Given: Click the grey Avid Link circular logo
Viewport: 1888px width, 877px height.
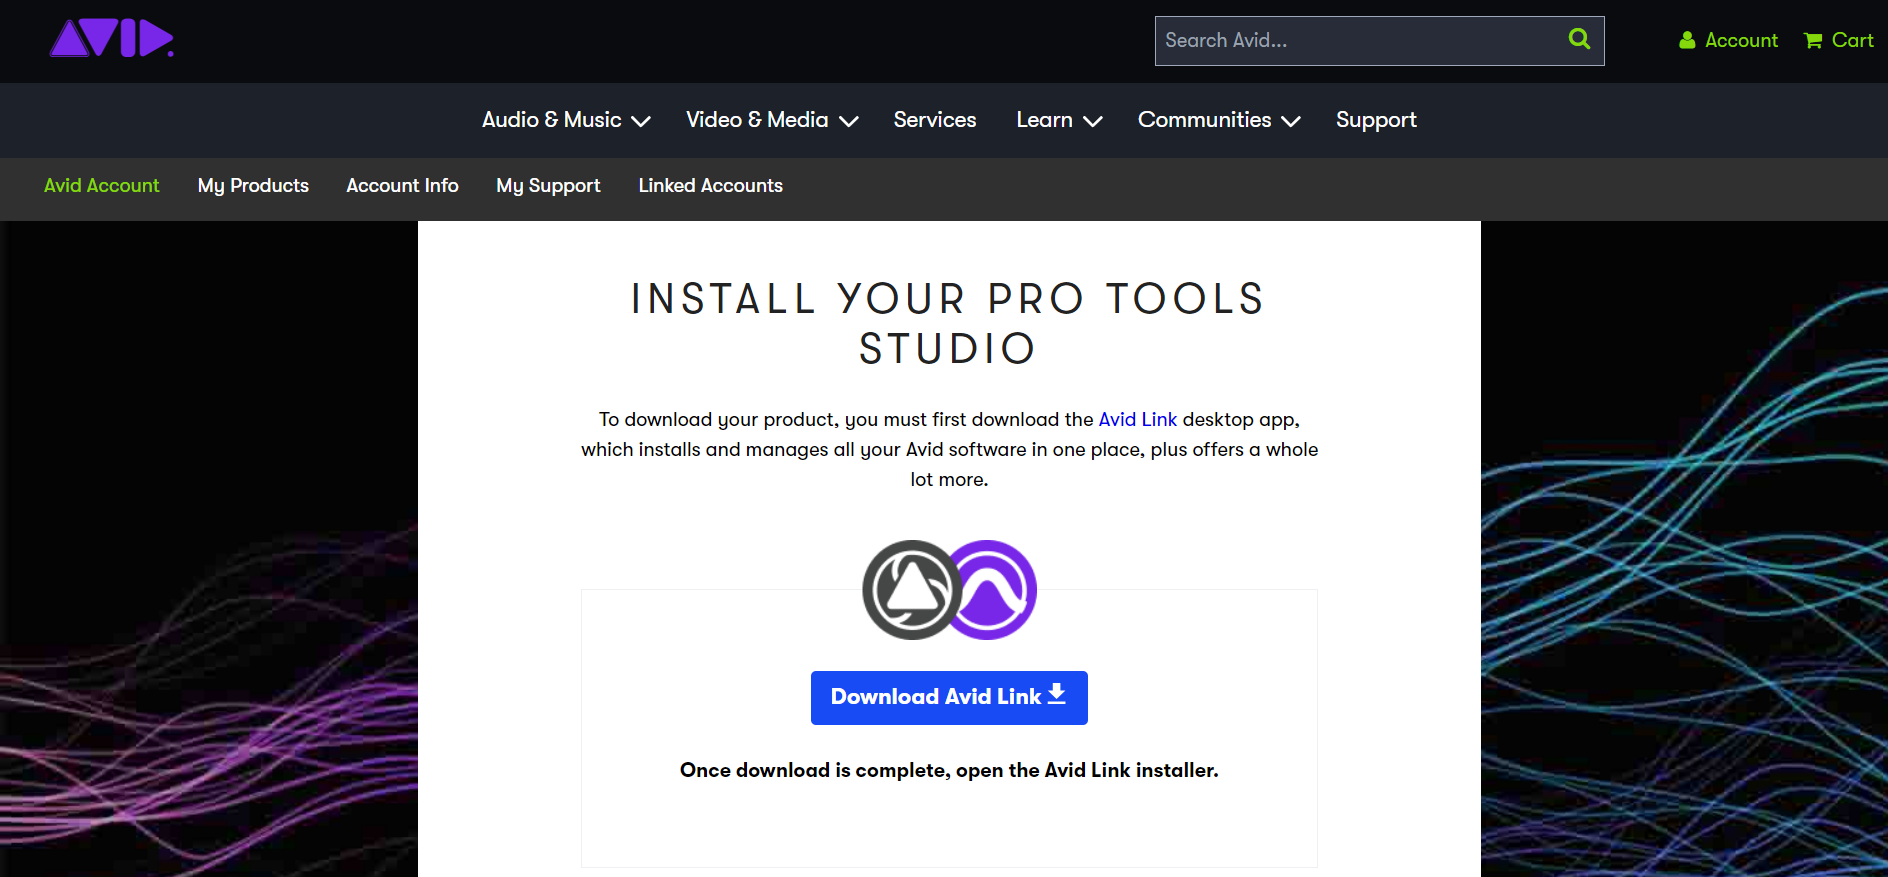Looking at the screenshot, I should (x=911, y=590).
